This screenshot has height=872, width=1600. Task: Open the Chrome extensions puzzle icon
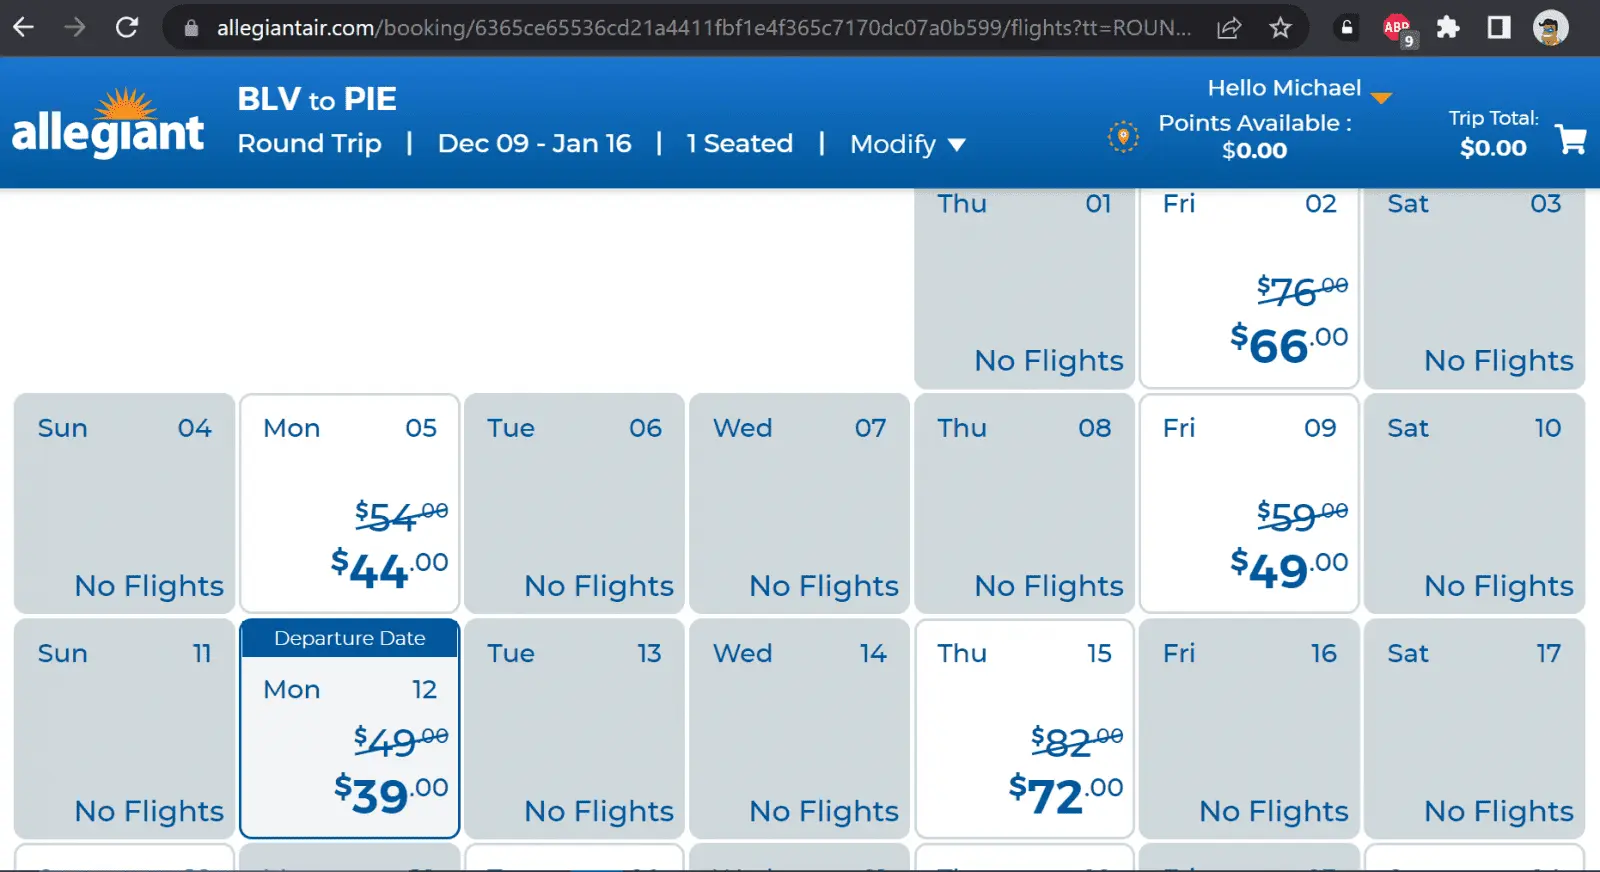pyautogui.click(x=1447, y=28)
